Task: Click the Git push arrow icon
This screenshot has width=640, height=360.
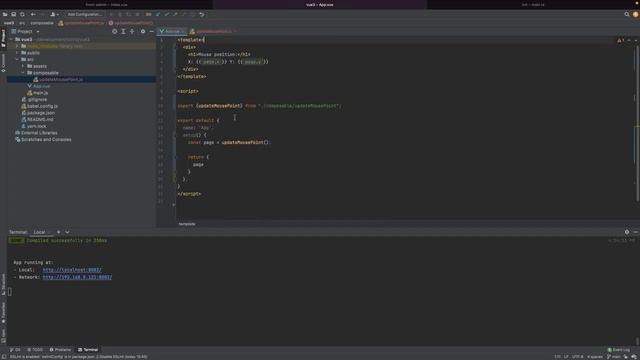Action: click(x=175, y=14)
